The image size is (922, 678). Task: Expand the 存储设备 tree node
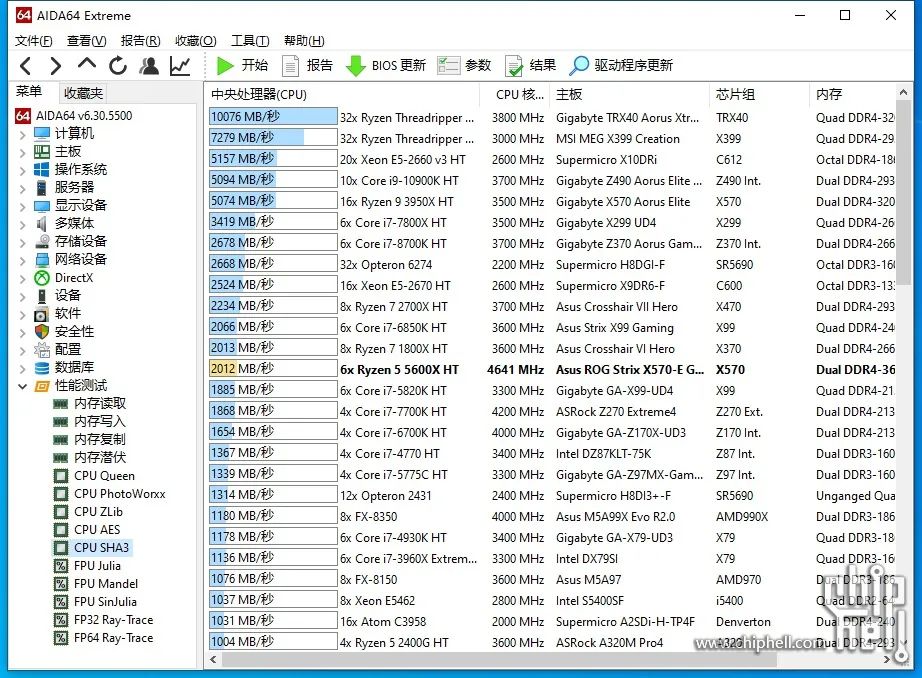22,243
